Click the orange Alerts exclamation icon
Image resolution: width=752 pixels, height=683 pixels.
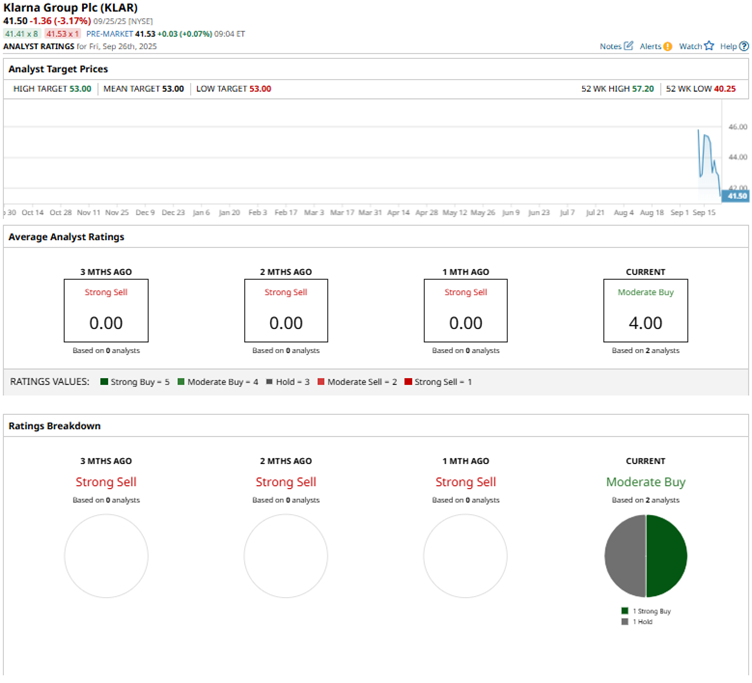pos(667,46)
